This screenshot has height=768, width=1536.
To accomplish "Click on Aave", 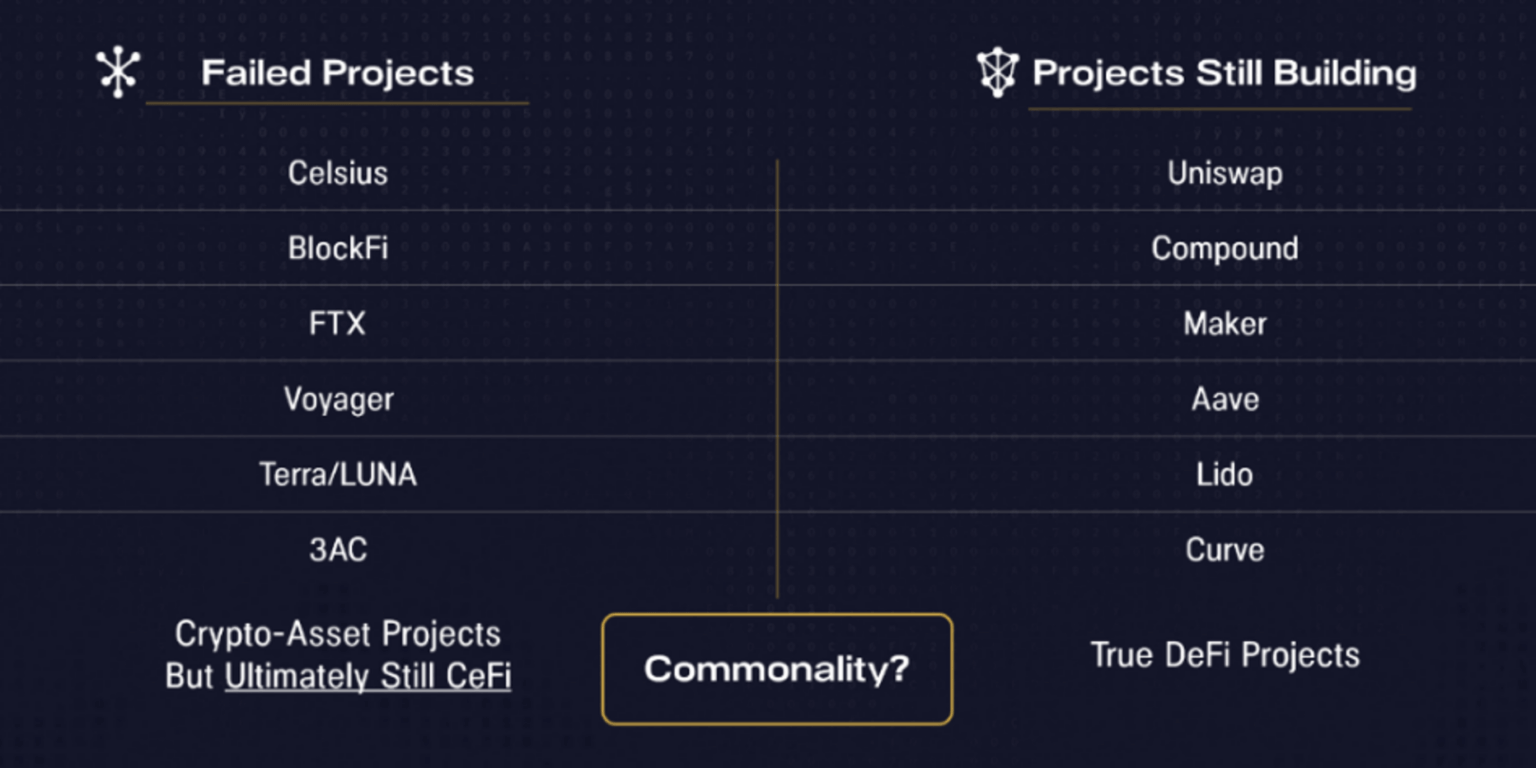I will (x=1225, y=400).
